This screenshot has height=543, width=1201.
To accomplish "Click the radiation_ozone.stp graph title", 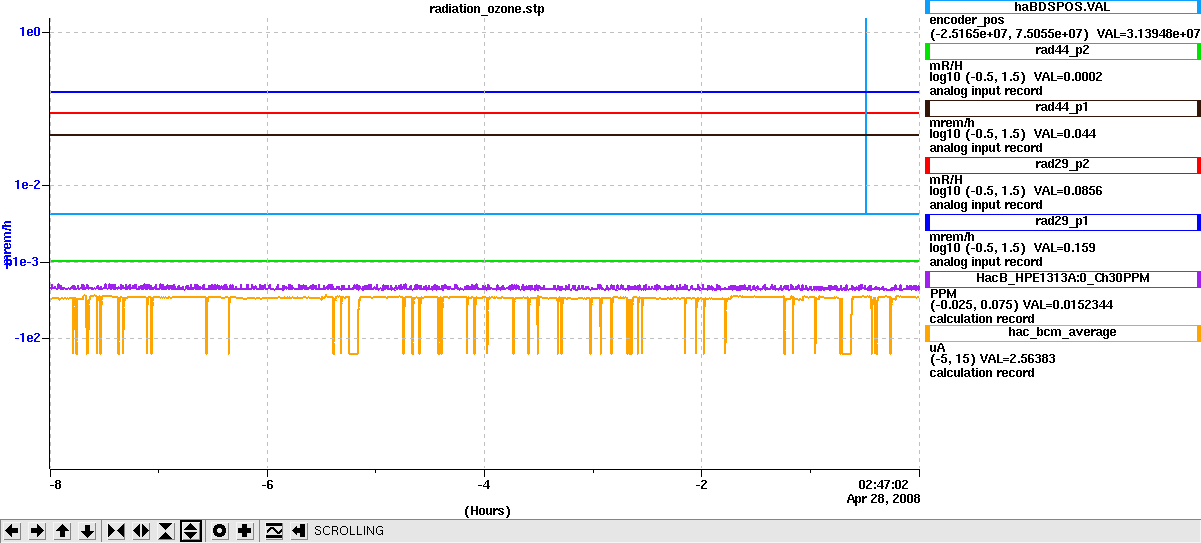I will point(485,9).
